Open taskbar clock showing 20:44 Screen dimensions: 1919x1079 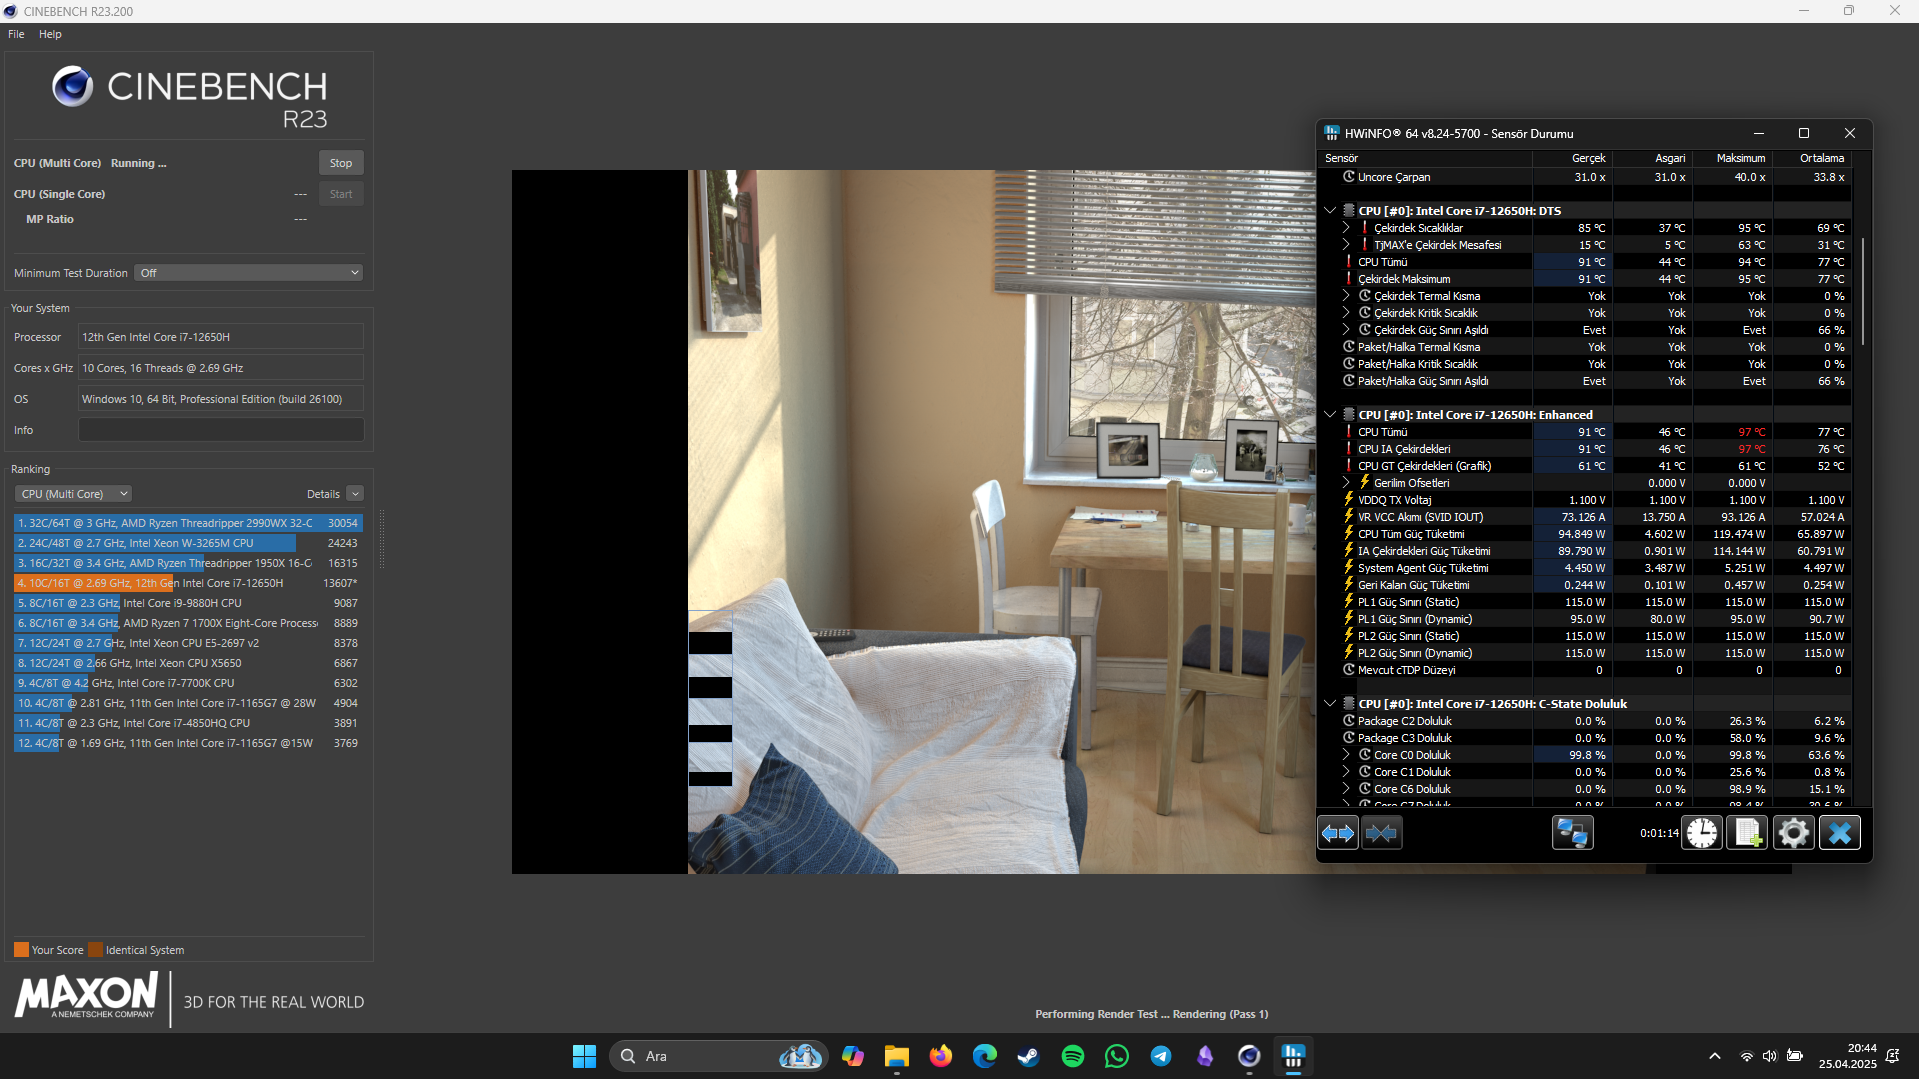1848,1056
